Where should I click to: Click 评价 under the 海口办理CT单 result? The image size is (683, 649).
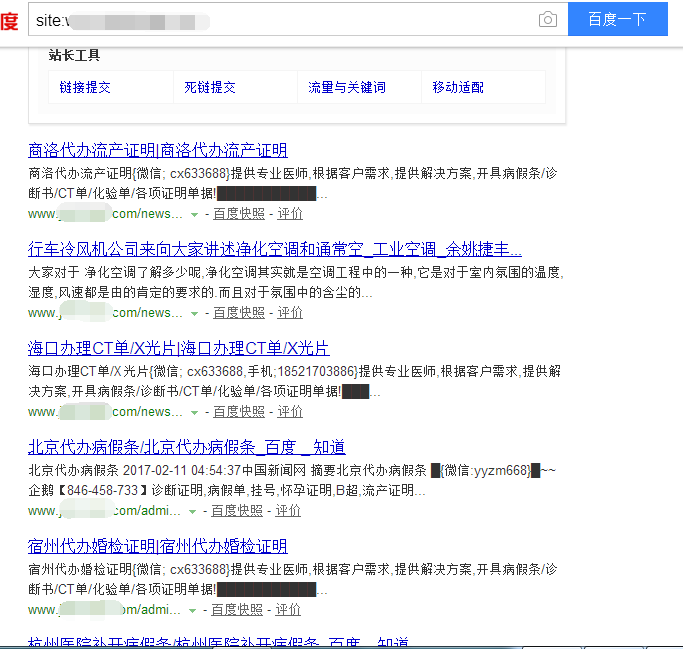(290, 412)
